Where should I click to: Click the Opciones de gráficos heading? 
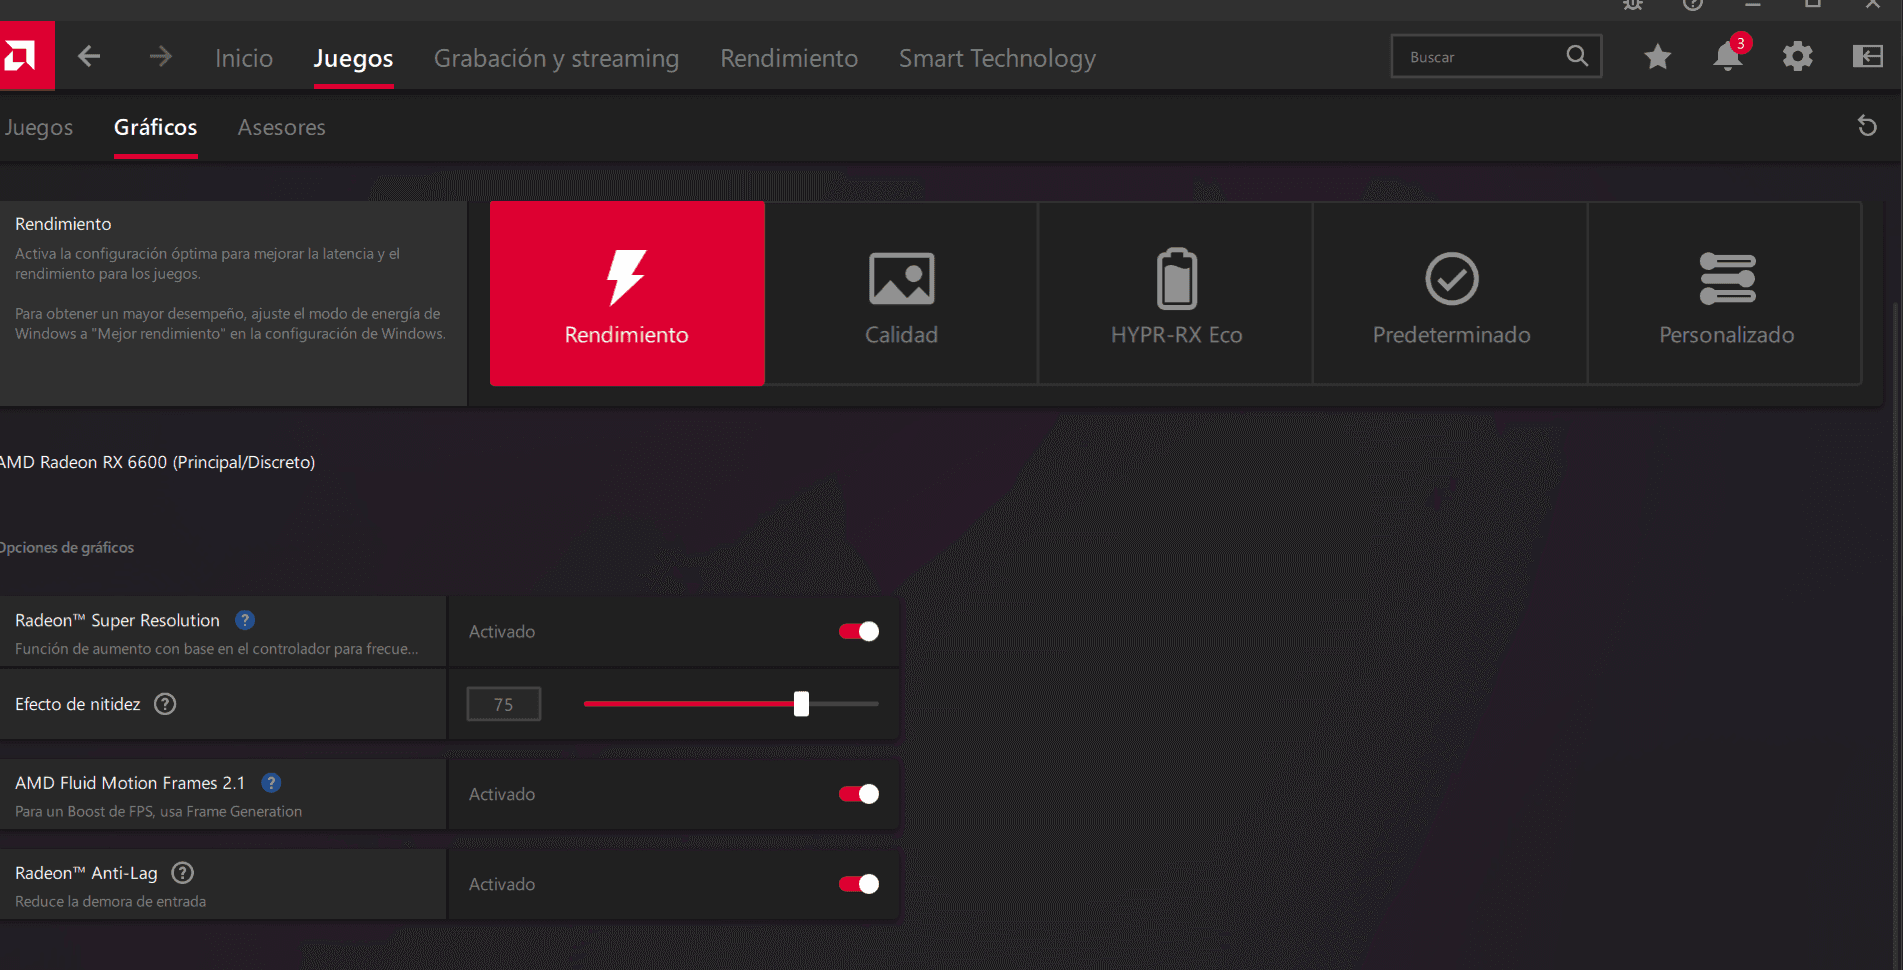coord(66,547)
